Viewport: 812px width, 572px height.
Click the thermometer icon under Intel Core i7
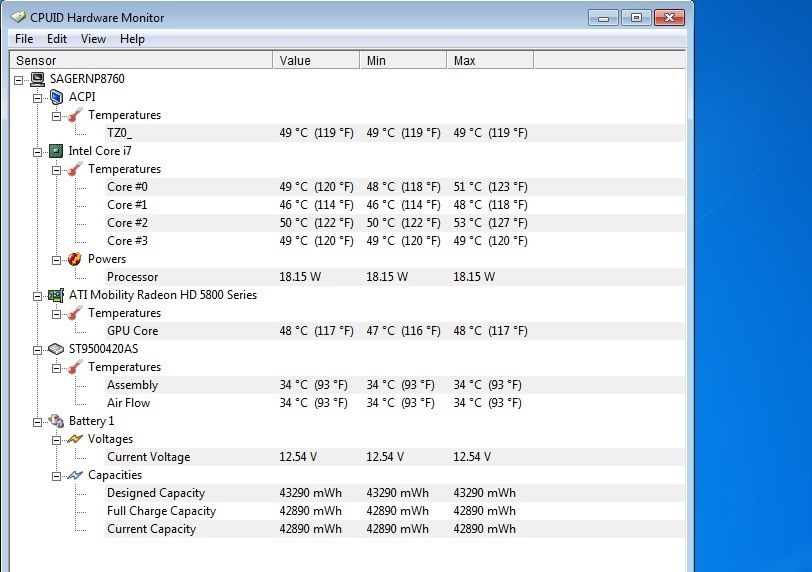(x=75, y=169)
